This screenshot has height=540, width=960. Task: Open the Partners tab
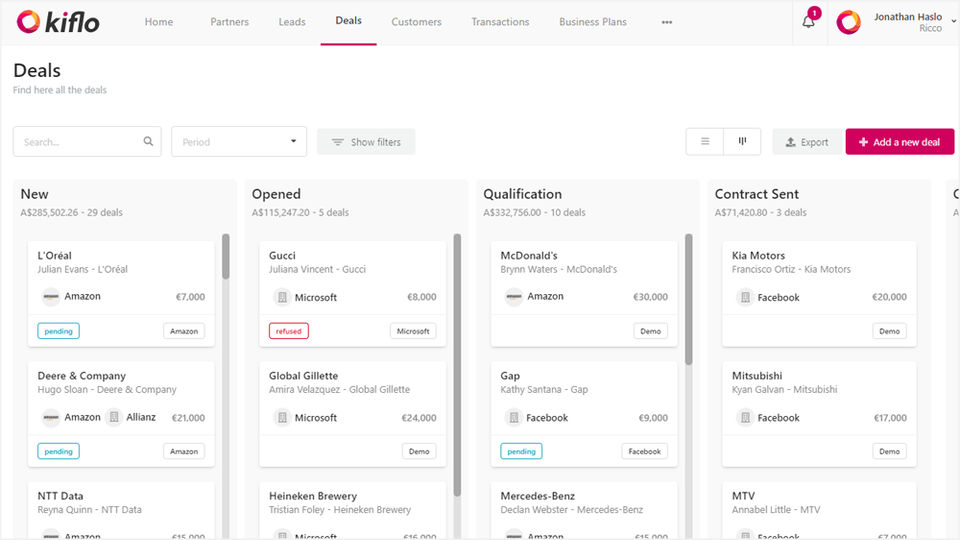tap(230, 22)
